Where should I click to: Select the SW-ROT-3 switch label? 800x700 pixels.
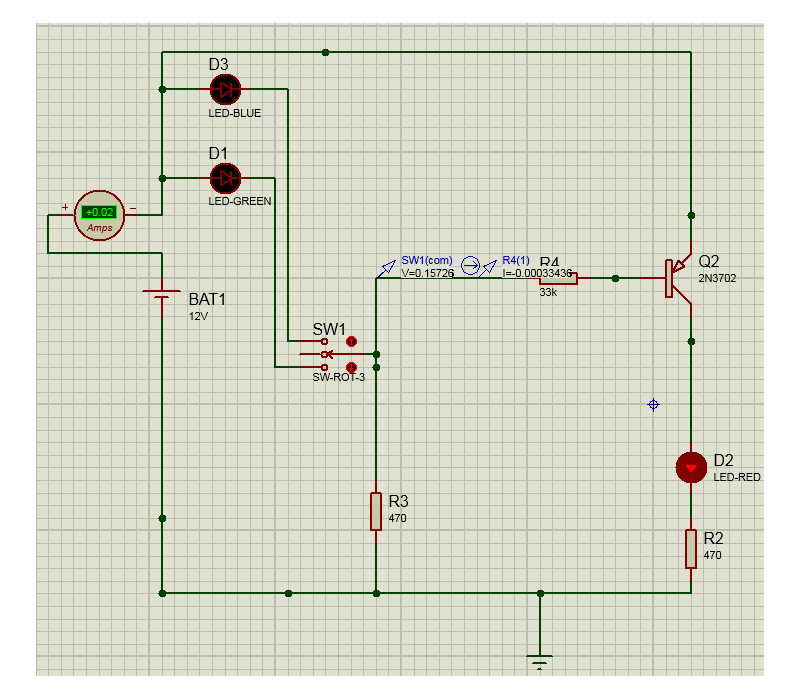(339, 378)
